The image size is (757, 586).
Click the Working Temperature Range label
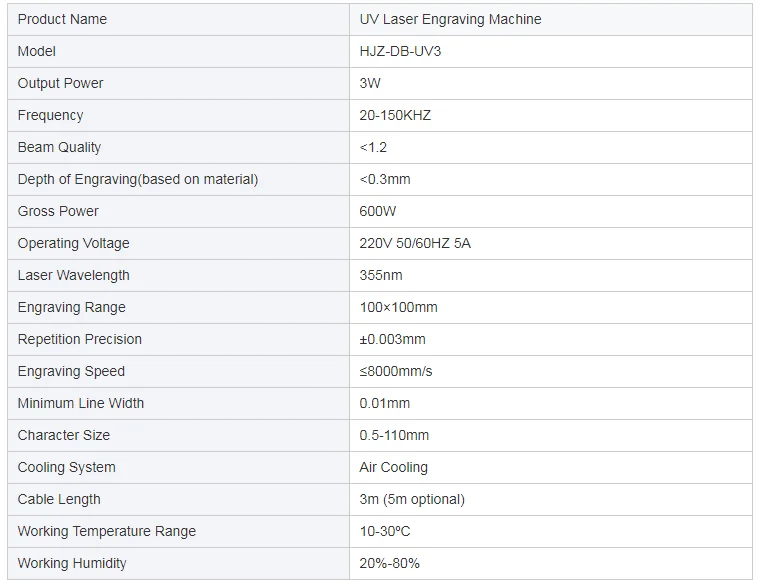point(107,531)
